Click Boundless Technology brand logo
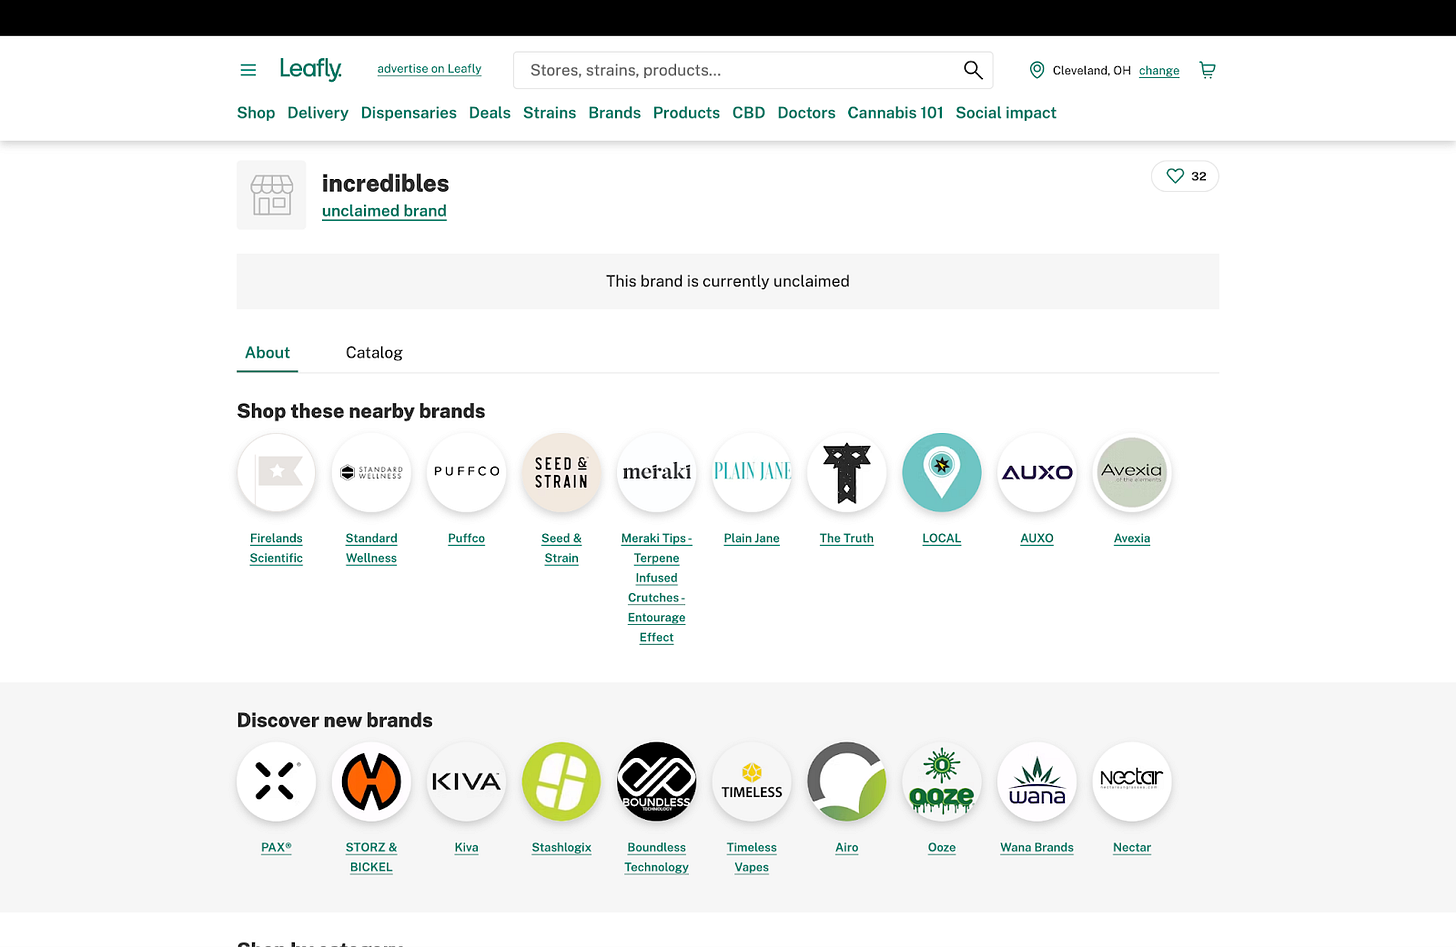 tap(657, 781)
